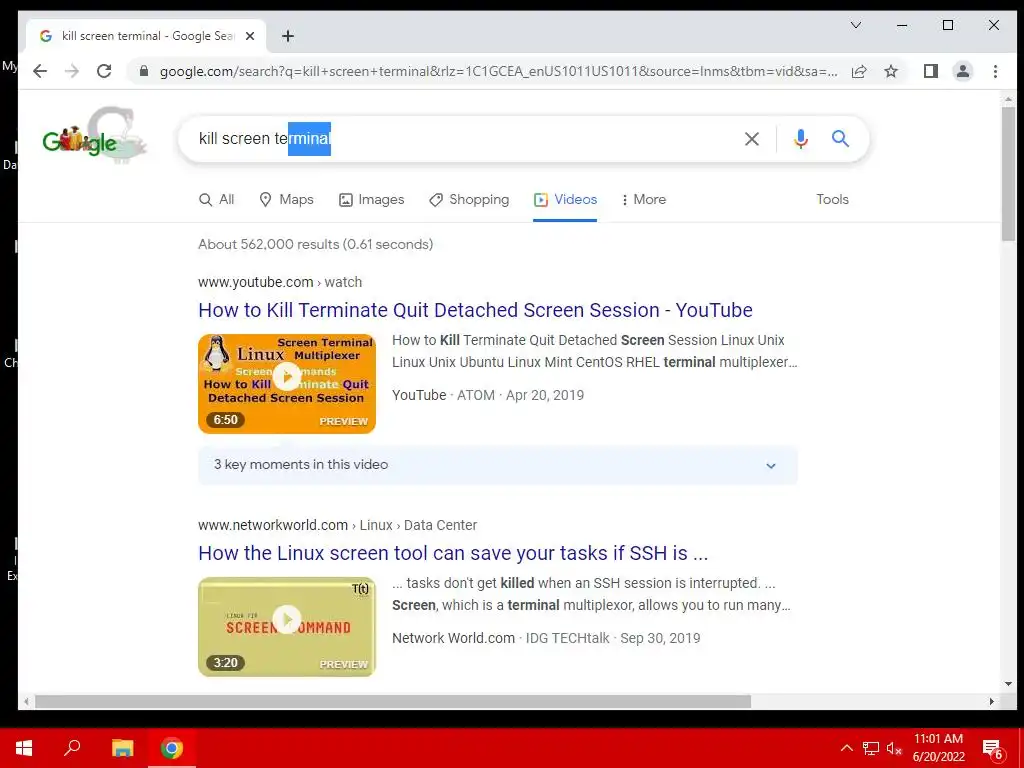Bookmark this page with the star icon
Screen dimensions: 1024x768
click(x=891, y=71)
